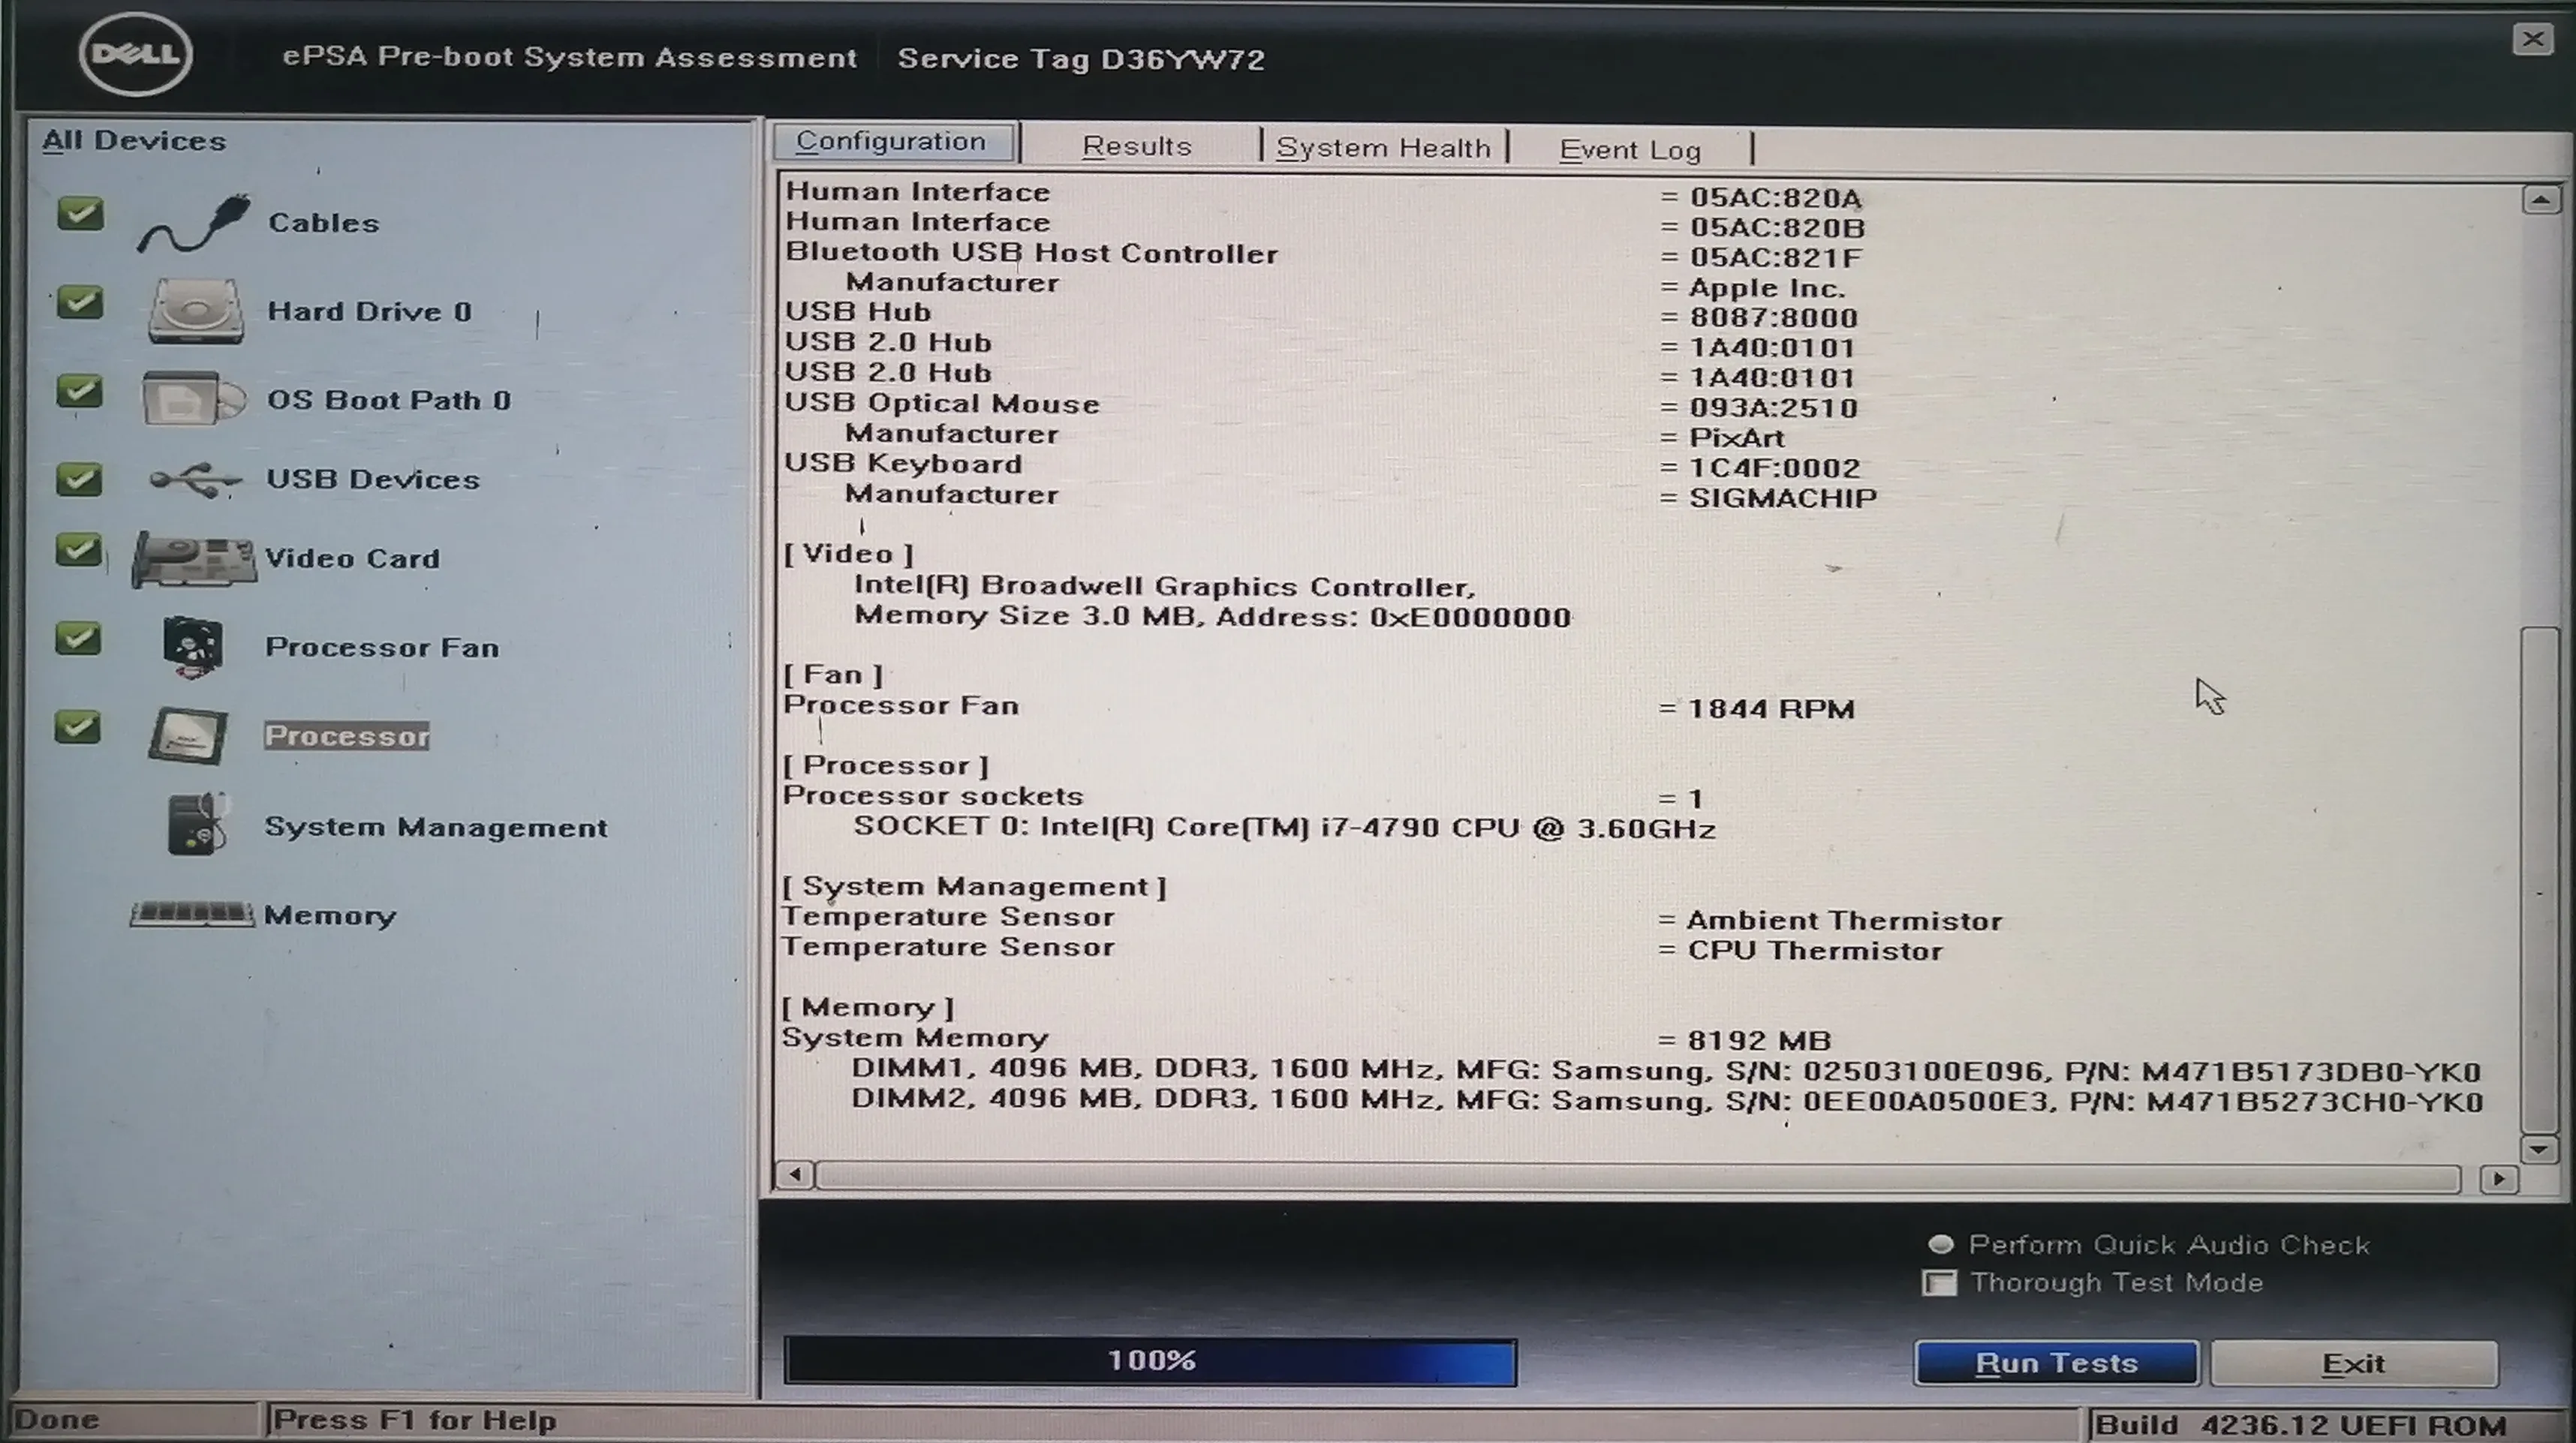Enable Thorough Test Mode checkbox
Viewport: 2576px width, 1443px height.
coord(1940,1283)
